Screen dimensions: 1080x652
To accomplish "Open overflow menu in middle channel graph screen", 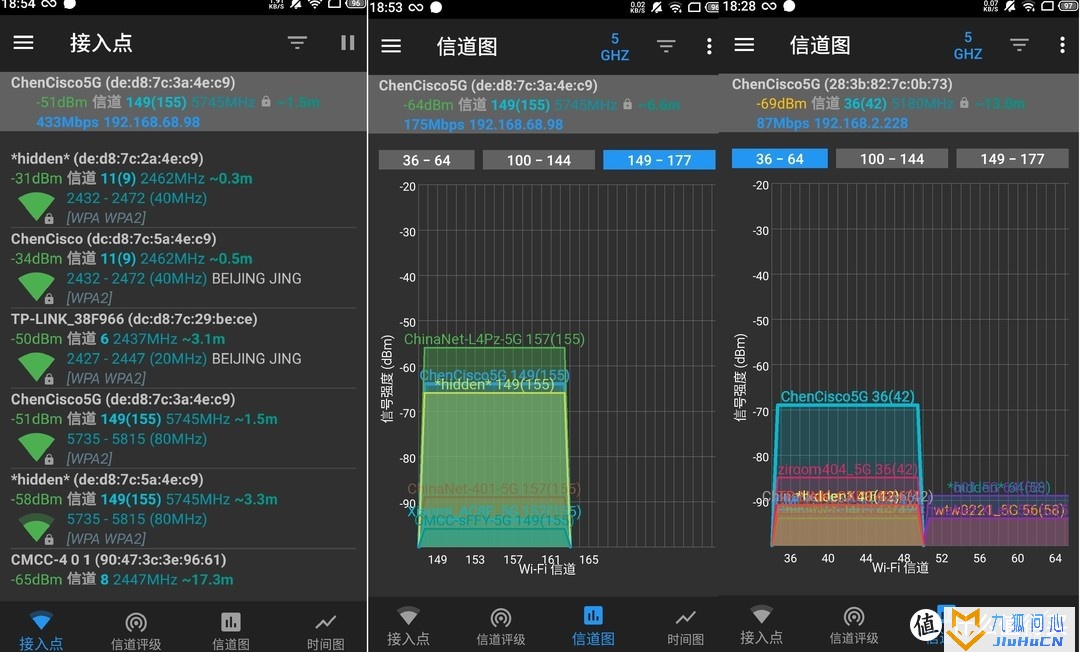I will pyautogui.click(x=709, y=46).
